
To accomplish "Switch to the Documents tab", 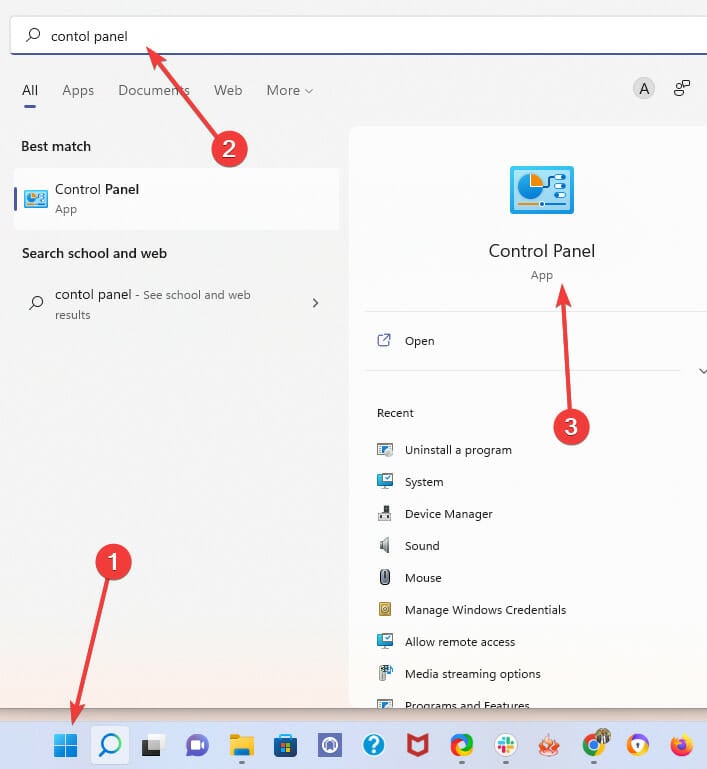I will (x=154, y=90).
